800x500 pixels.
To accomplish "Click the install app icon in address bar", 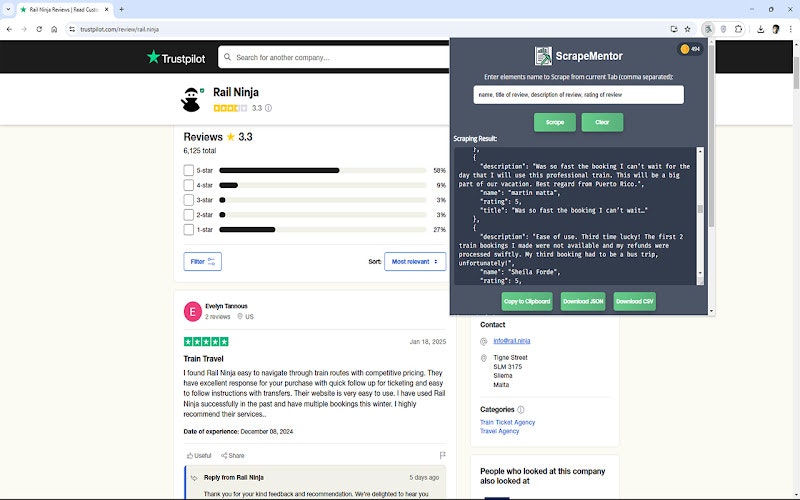I will [x=674, y=29].
